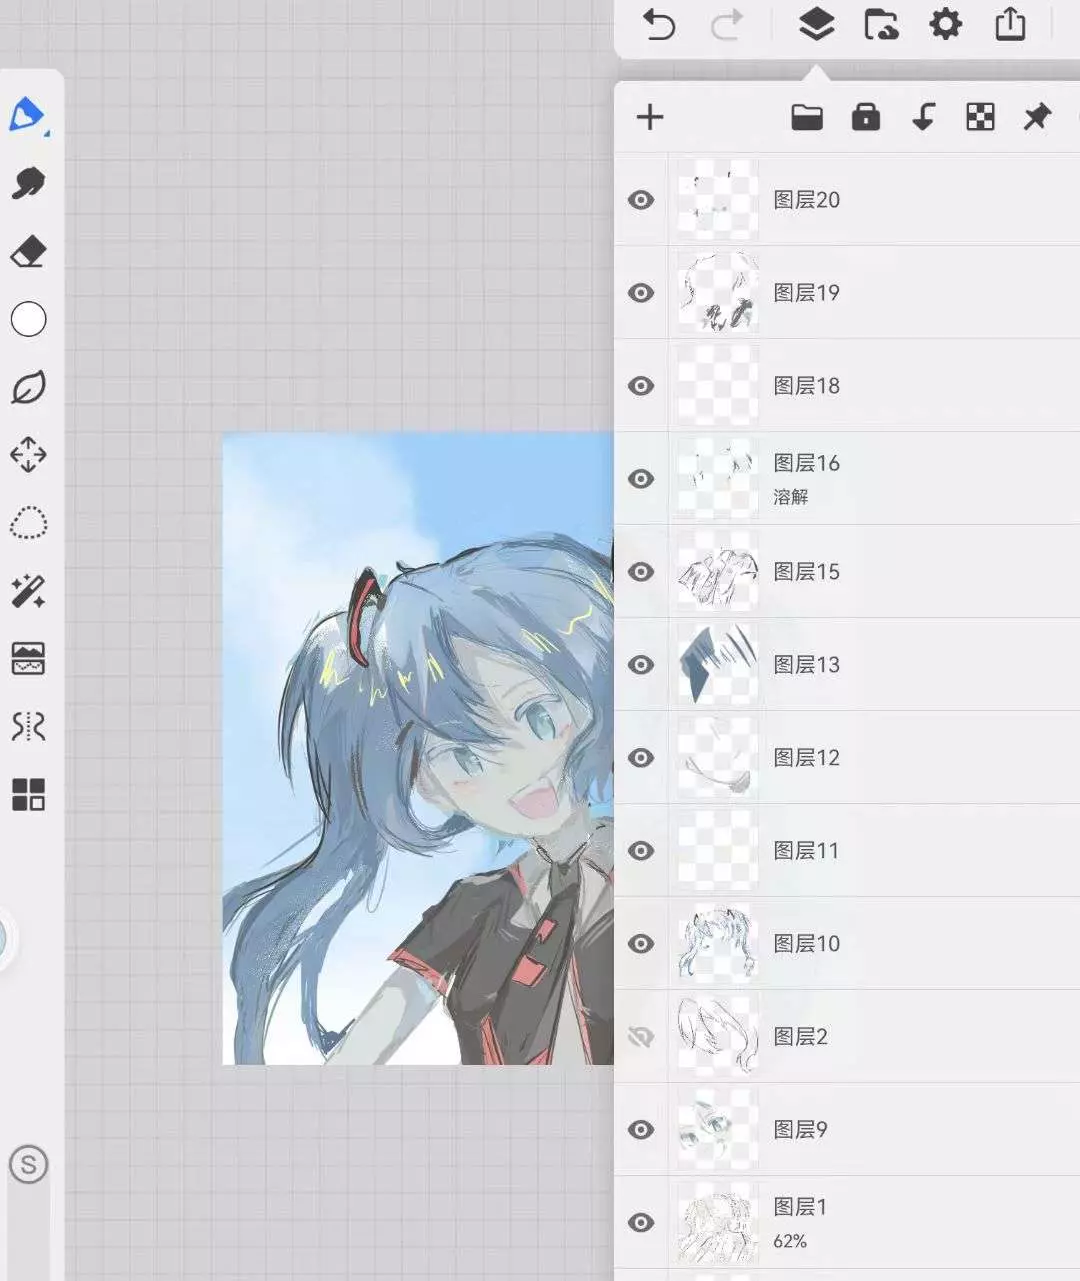Open the magic wand adjustments tool
The image size is (1080, 1281).
(28, 591)
